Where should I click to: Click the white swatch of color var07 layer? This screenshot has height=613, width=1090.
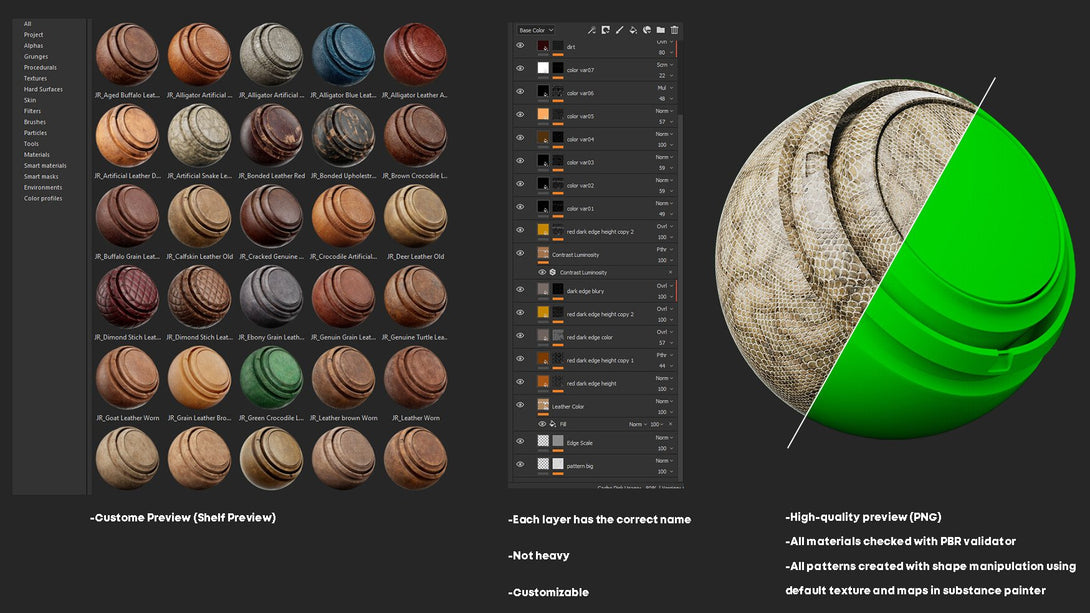[543, 67]
